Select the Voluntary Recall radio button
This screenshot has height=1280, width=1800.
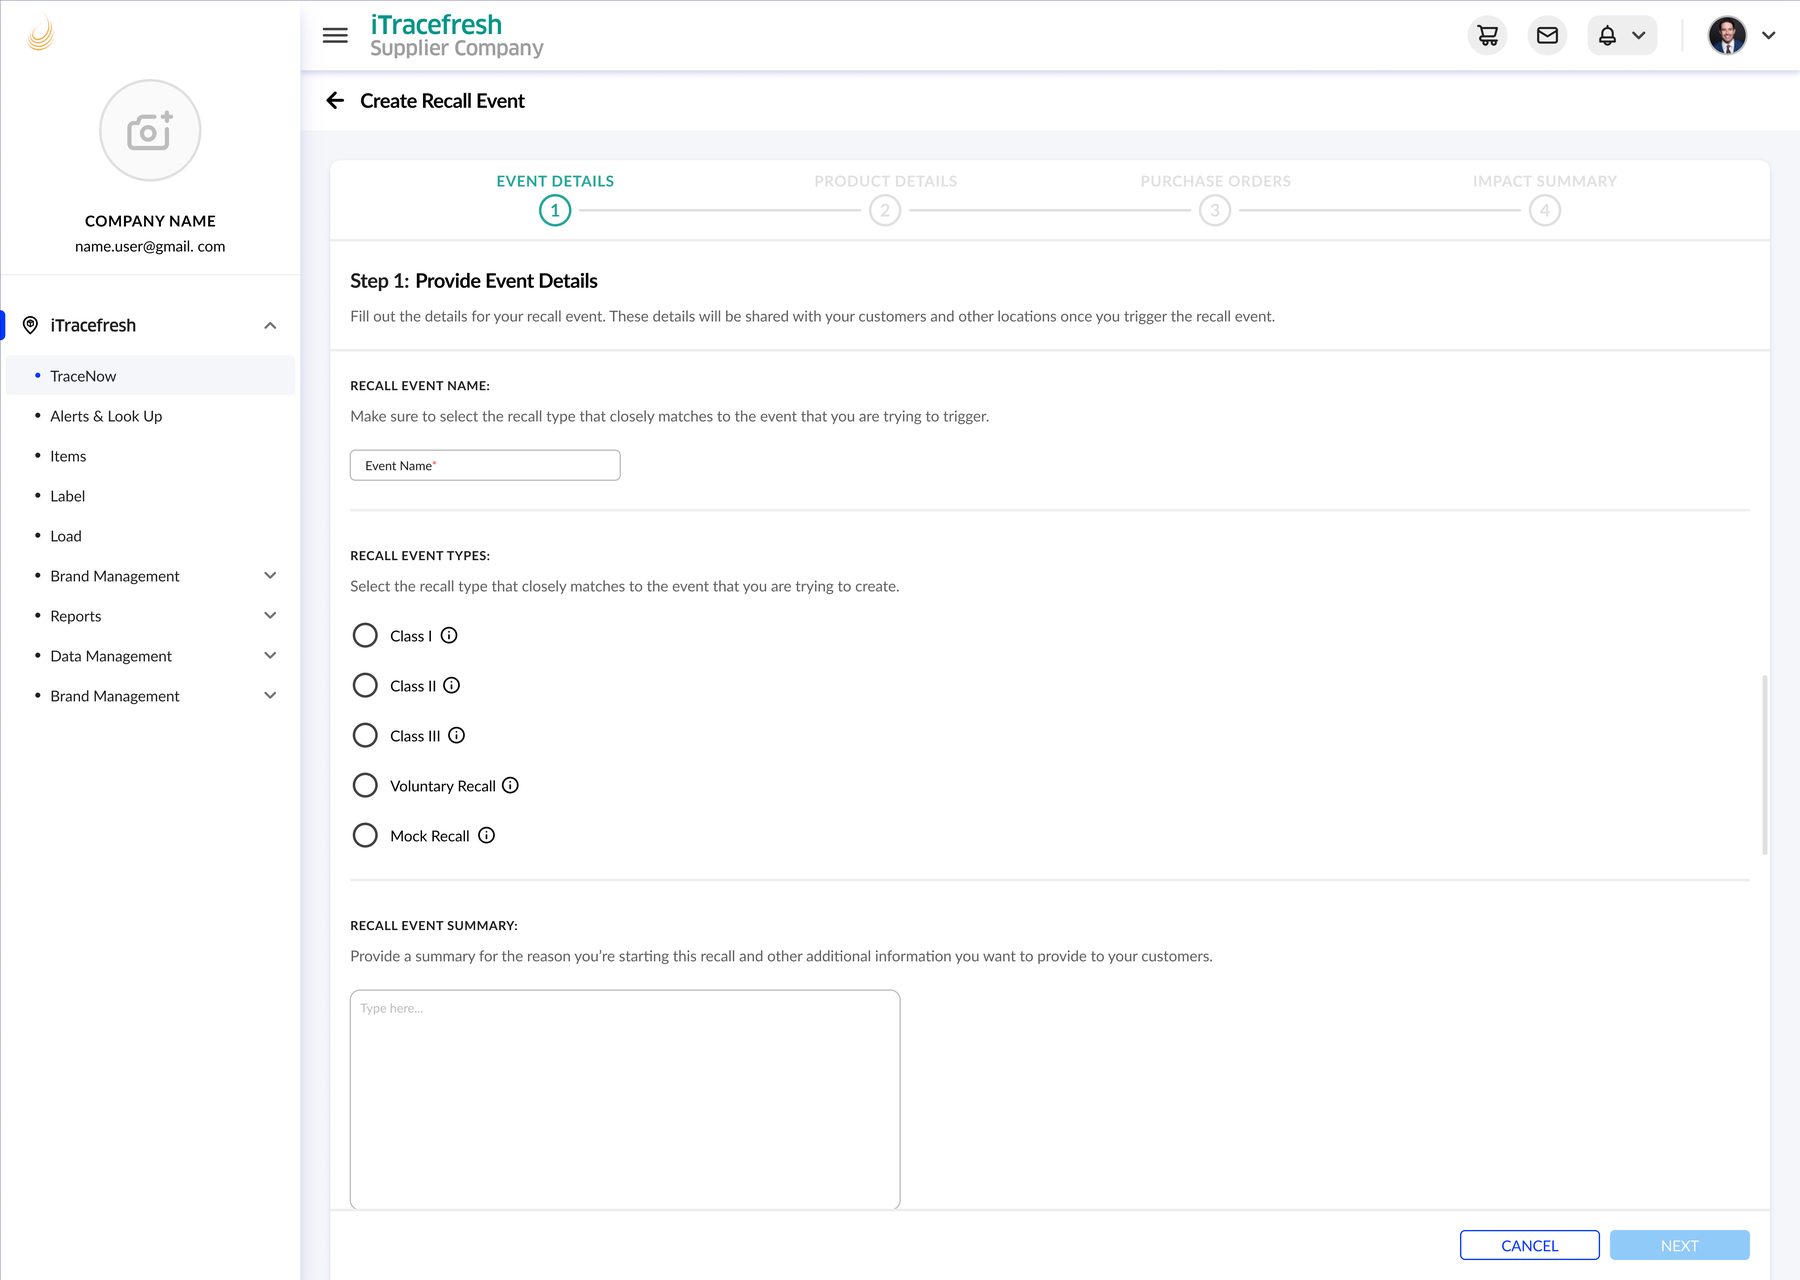pyautogui.click(x=365, y=785)
